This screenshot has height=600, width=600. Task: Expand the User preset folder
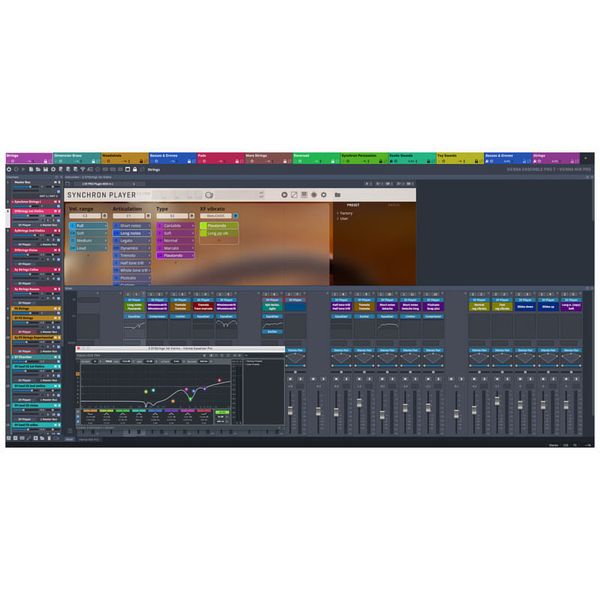coord(345,219)
